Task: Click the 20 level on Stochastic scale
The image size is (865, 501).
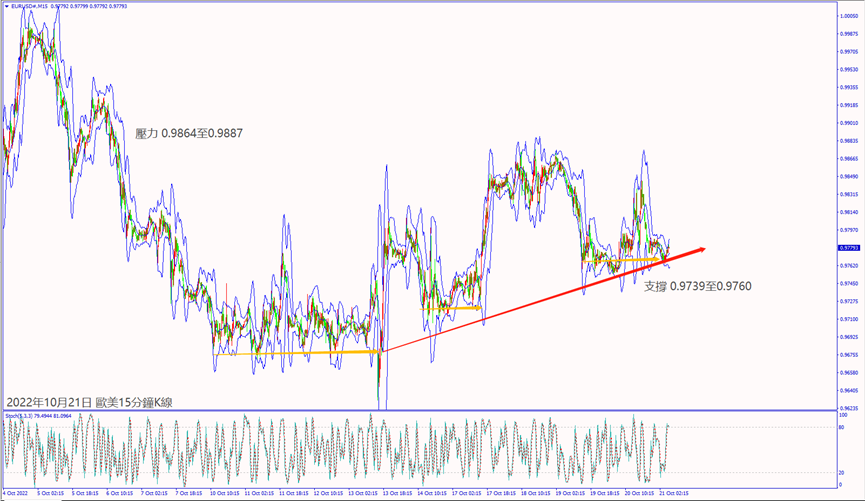Action: 840,472
